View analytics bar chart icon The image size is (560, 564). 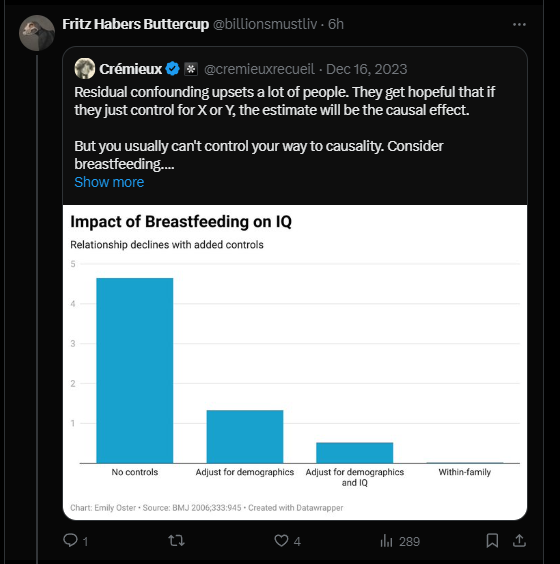pos(386,540)
